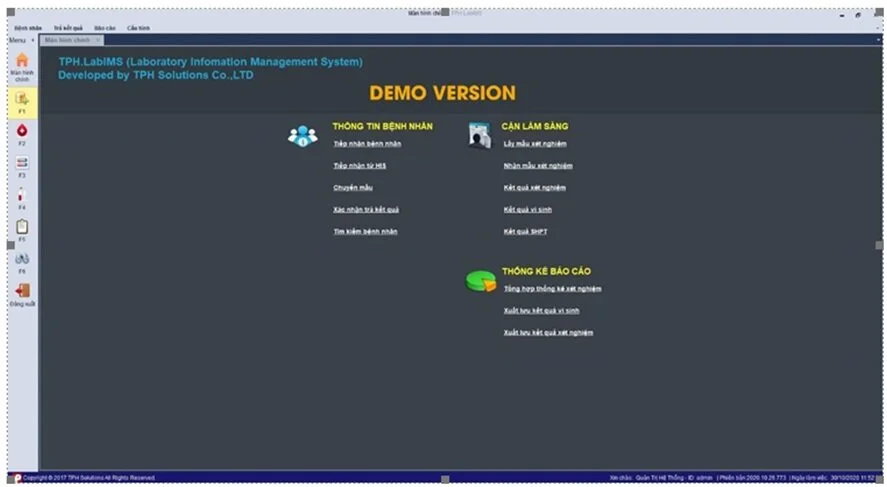Open the tab list dropdown on the tab bar
Image resolution: width=887 pixels, height=487 pixels.
[x=878, y=40]
